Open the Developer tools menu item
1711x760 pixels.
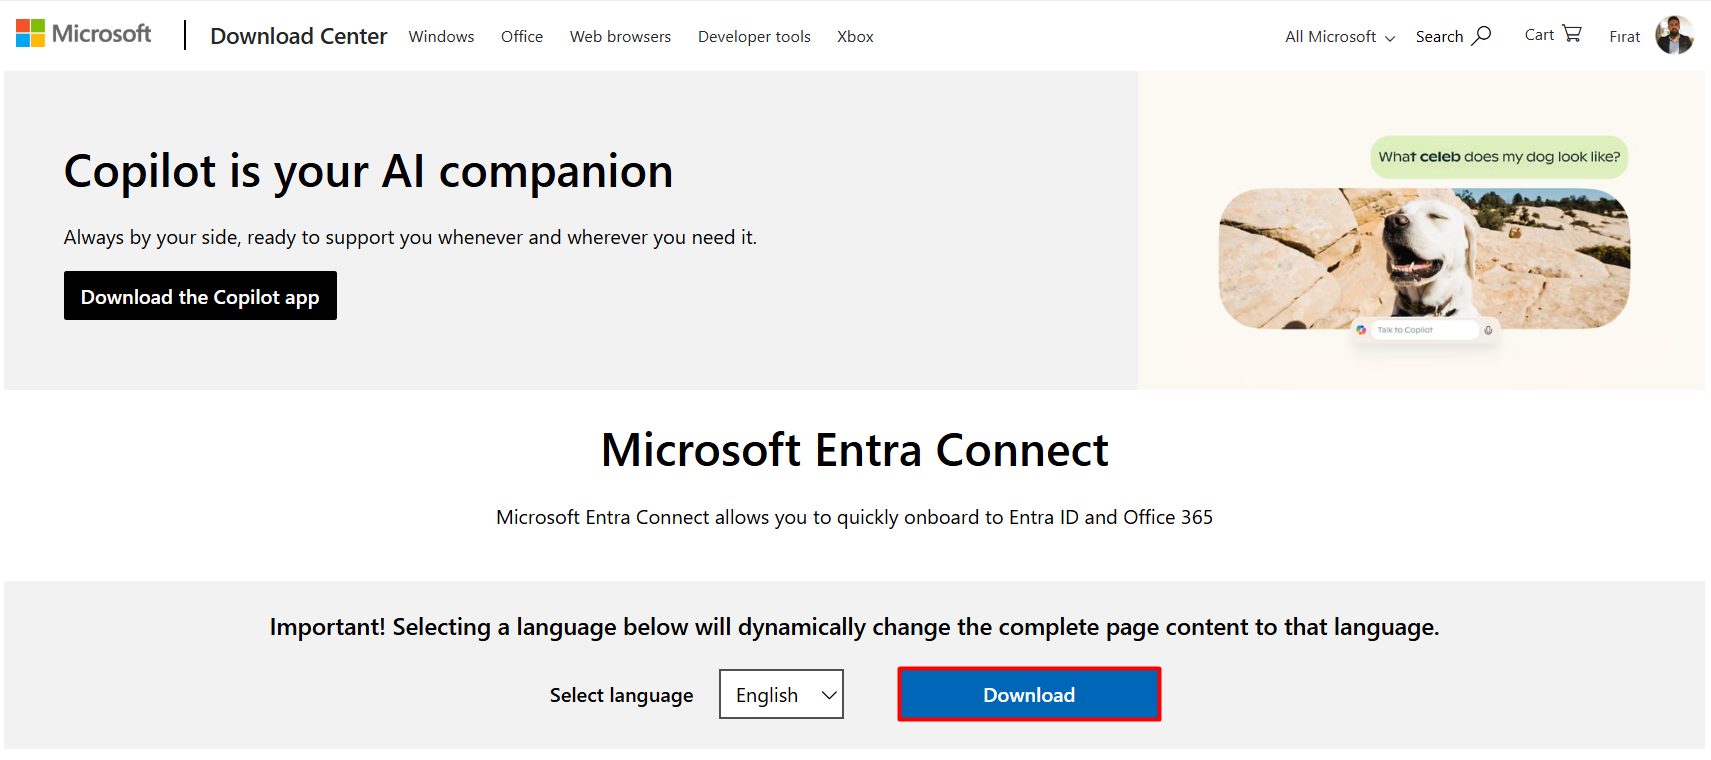(754, 36)
